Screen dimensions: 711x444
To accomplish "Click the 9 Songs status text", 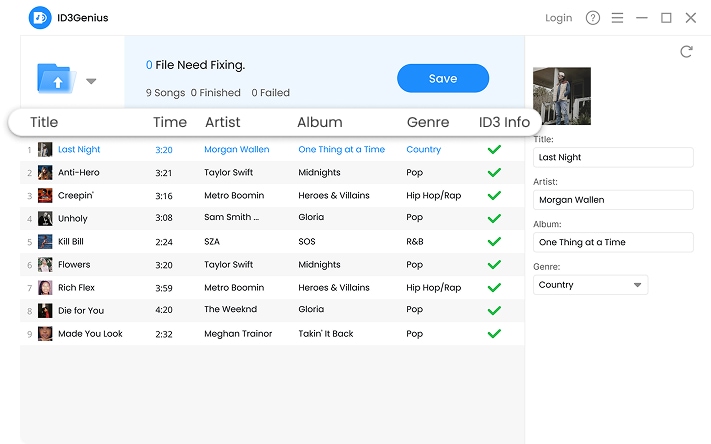I will (x=165, y=93).
